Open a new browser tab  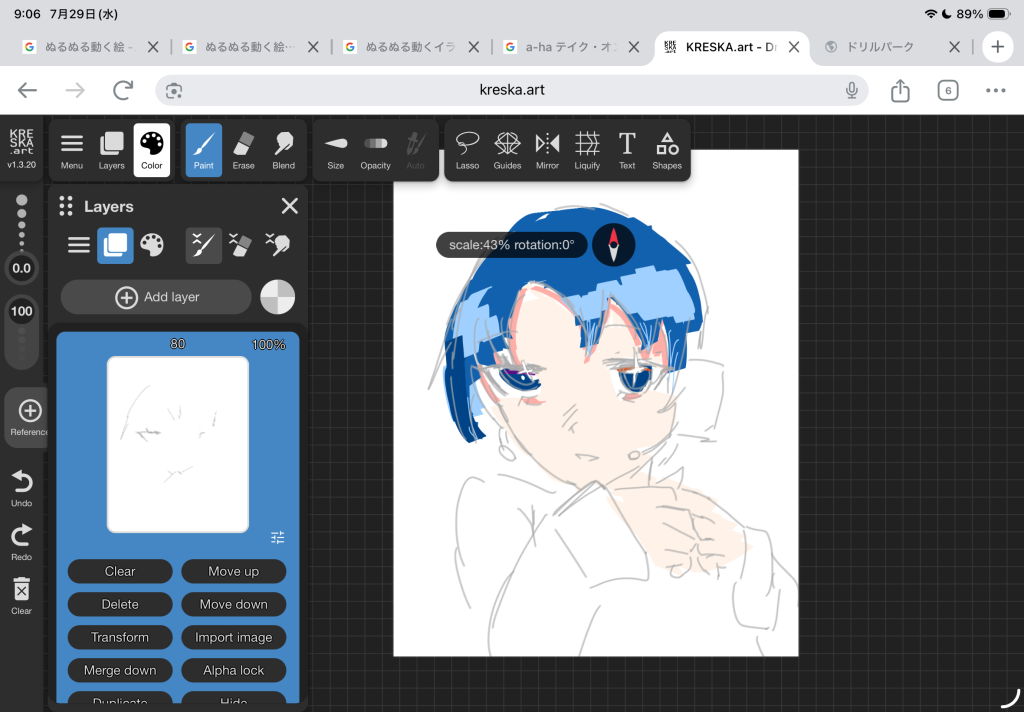(x=997, y=47)
